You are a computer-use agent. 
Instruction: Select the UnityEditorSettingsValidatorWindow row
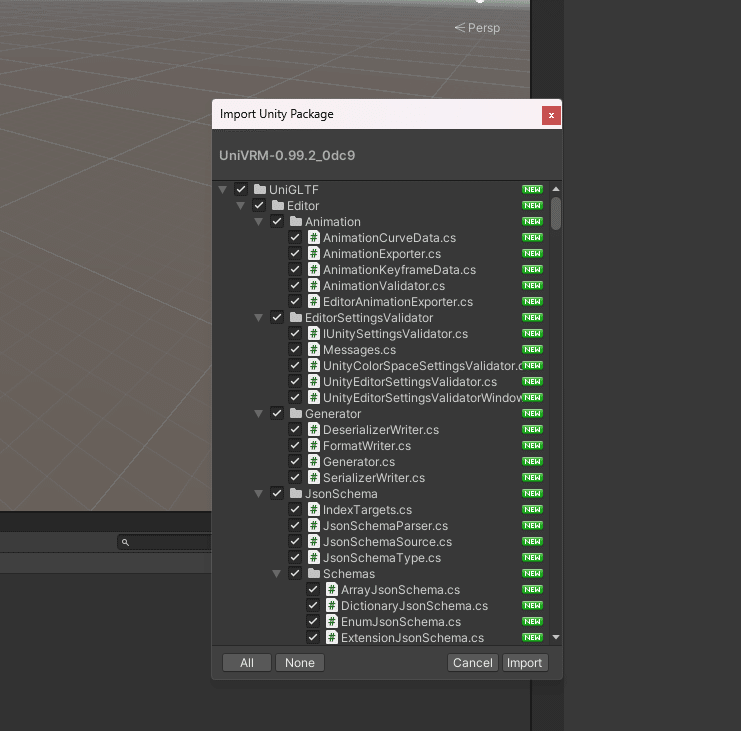[x=382, y=397]
